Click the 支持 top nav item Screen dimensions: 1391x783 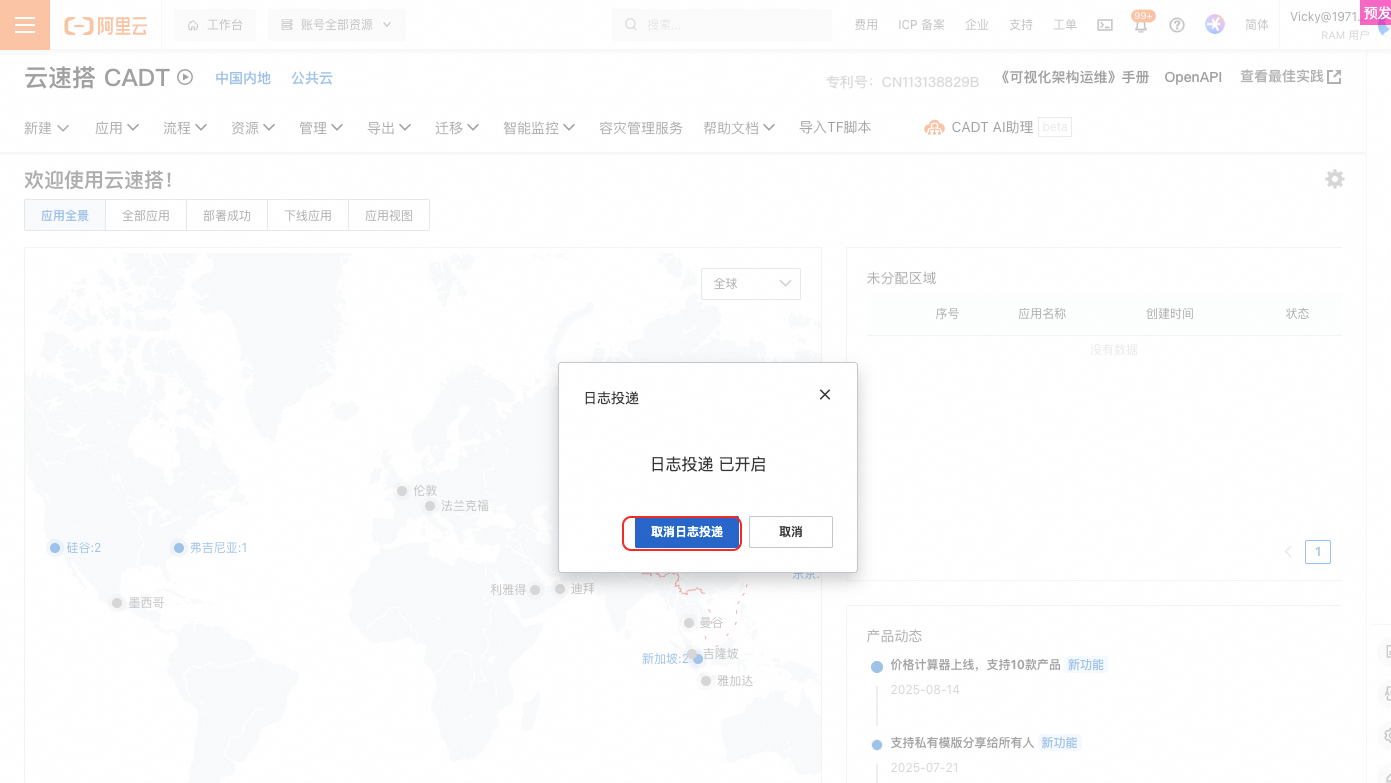click(1021, 25)
